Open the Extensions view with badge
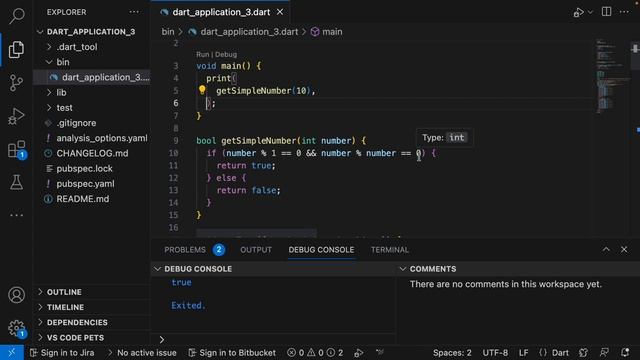This screenshot has height=360, width=640. point(17,149)
